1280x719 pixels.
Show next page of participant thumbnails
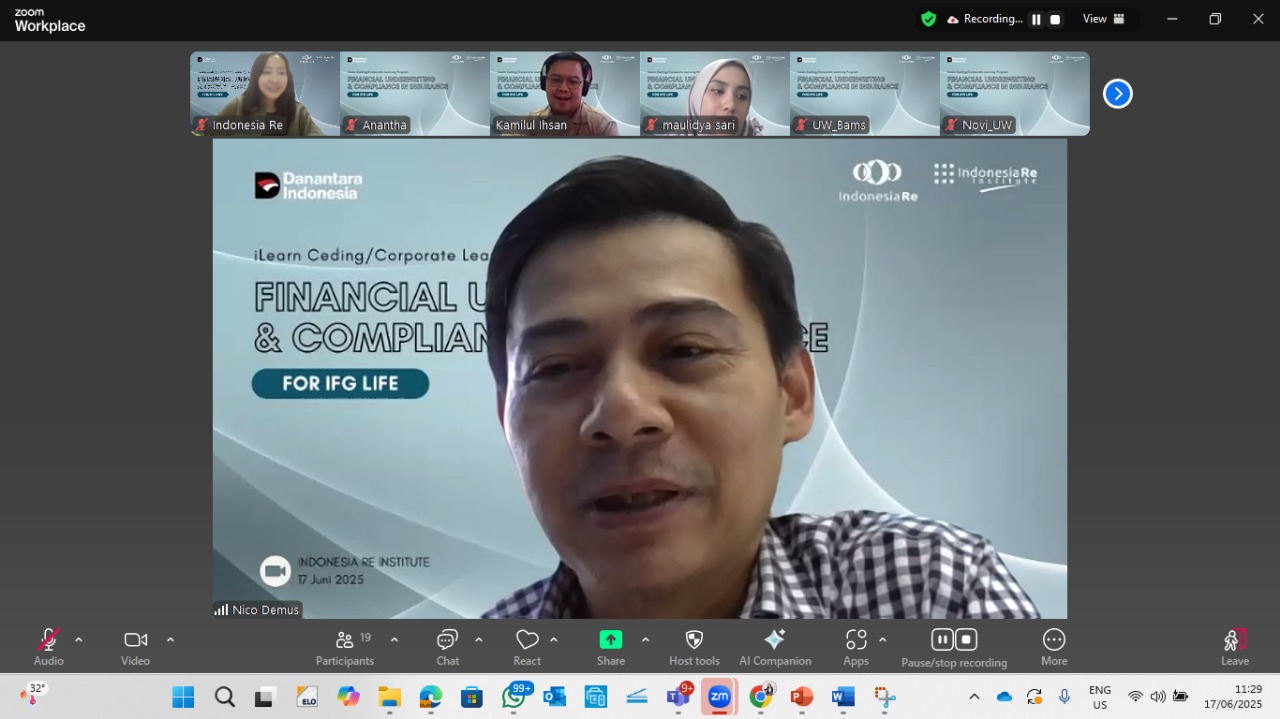(1117, 94)
